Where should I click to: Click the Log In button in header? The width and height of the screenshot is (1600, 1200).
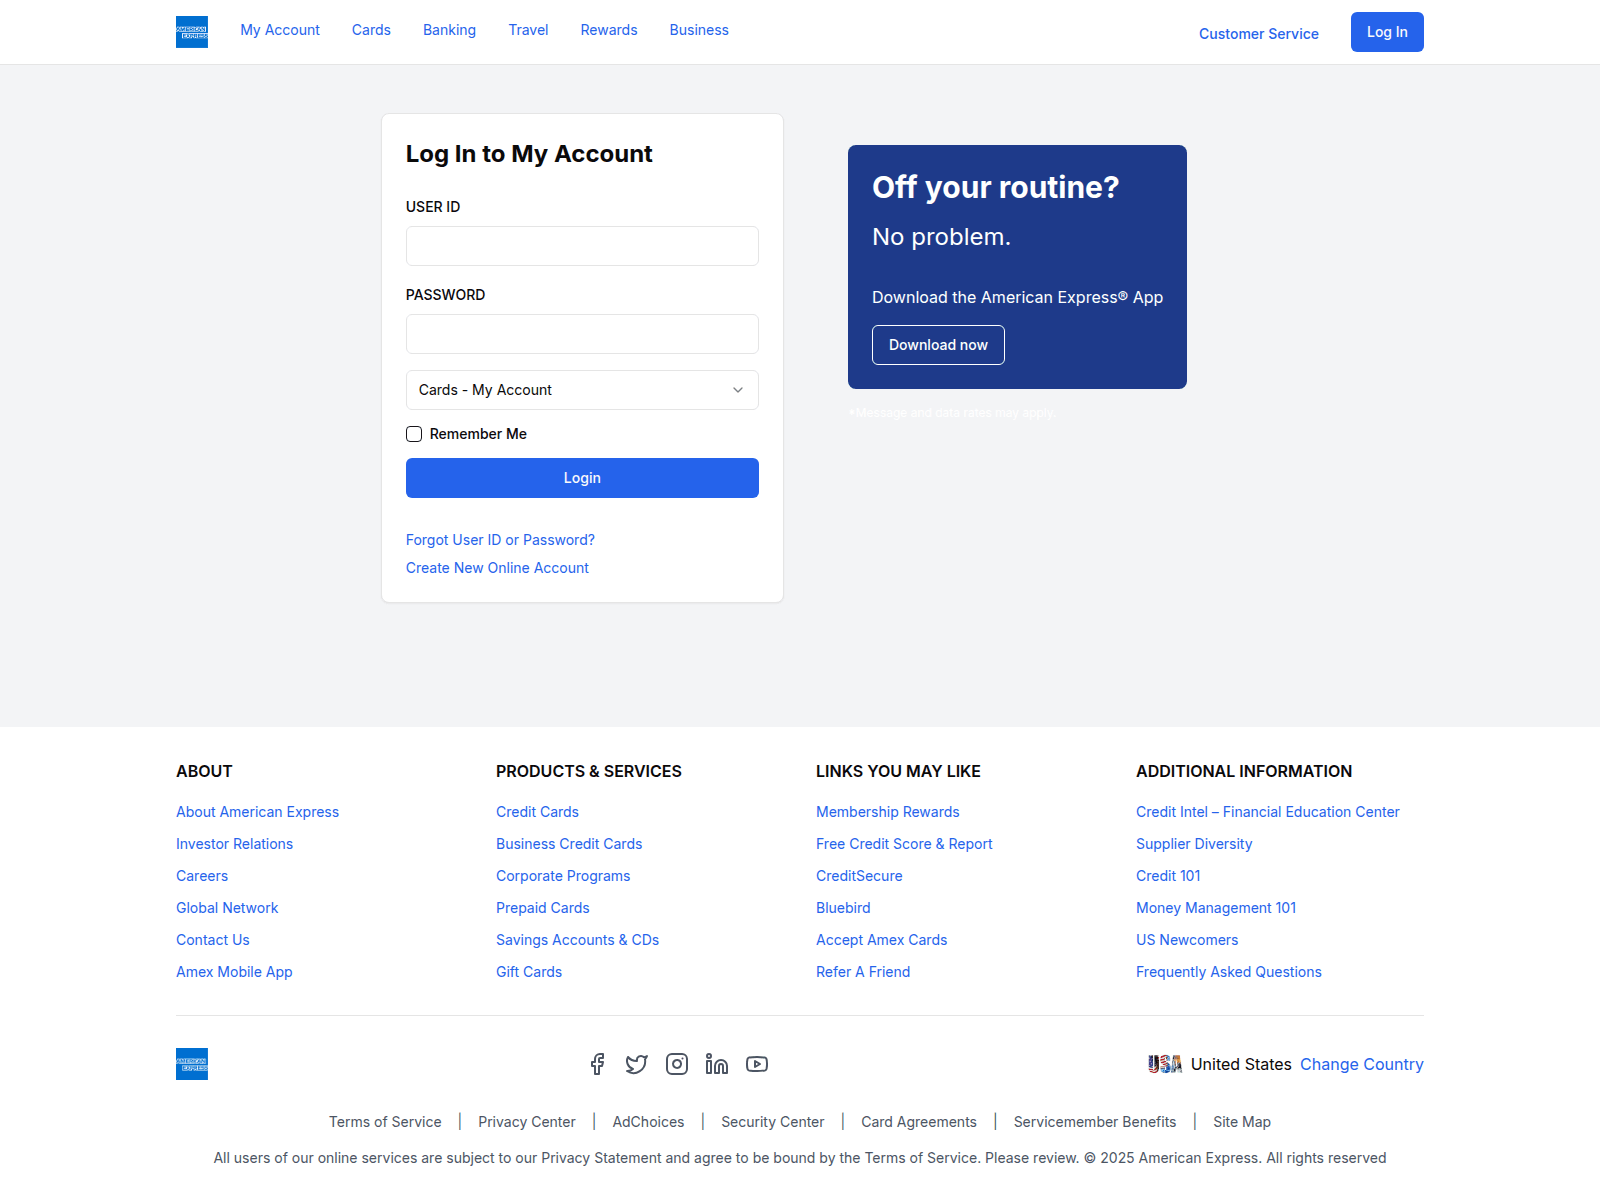click(1387, 32)
